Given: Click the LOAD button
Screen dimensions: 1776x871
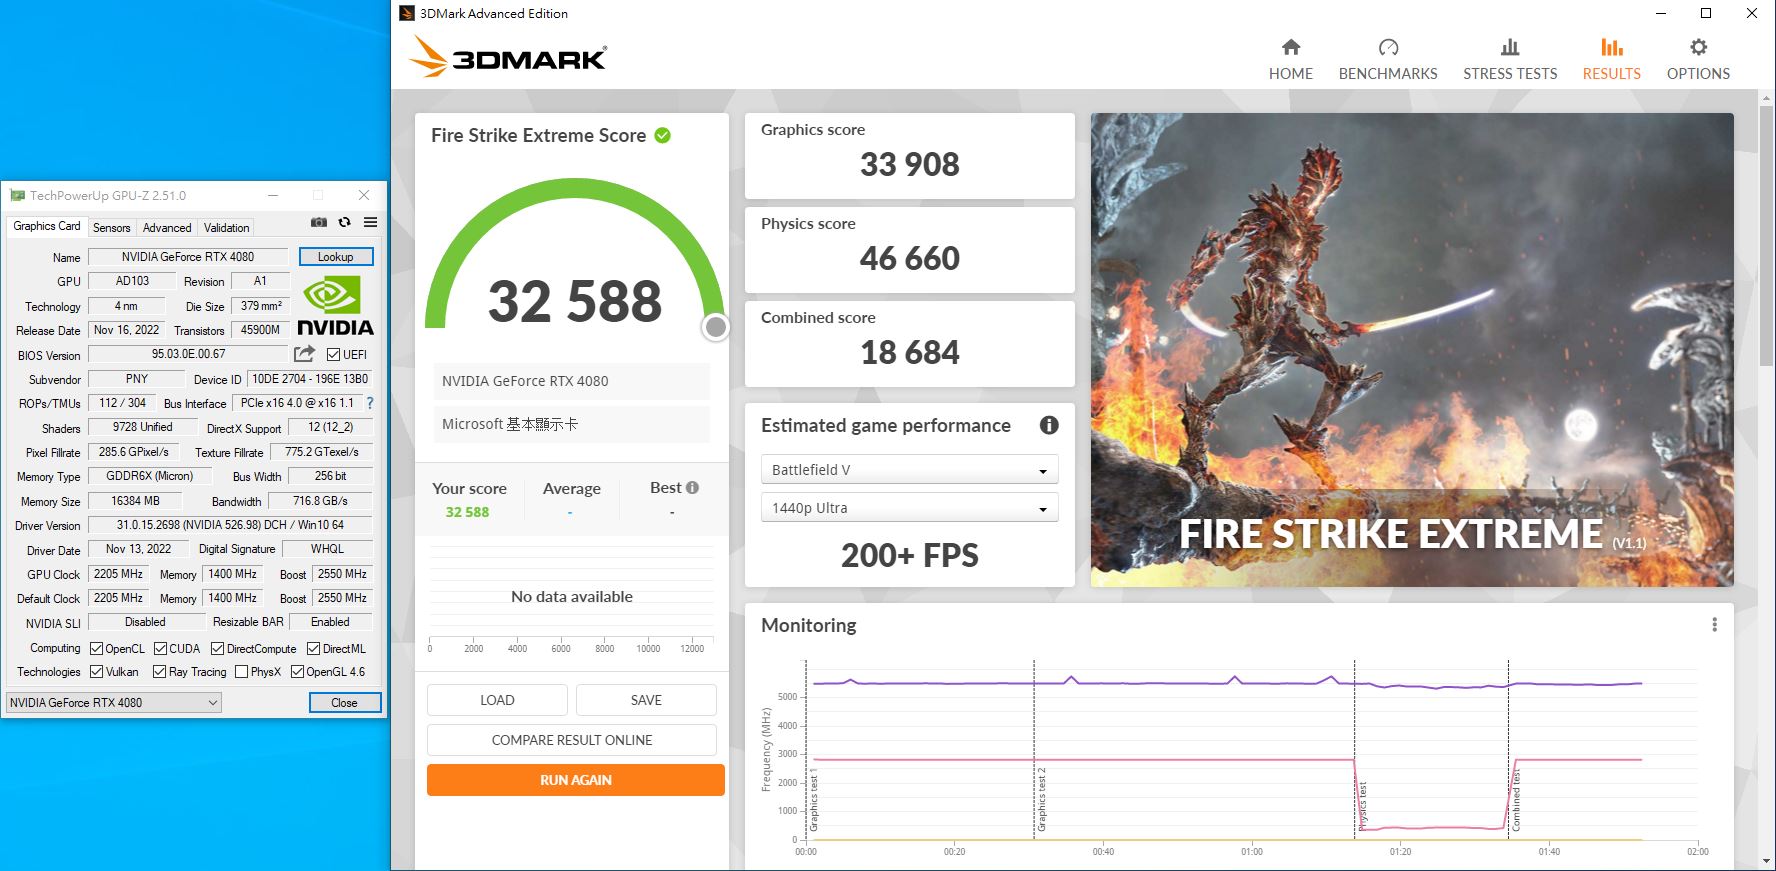Looking at the screenshot, I should click(x=497, y=700).
